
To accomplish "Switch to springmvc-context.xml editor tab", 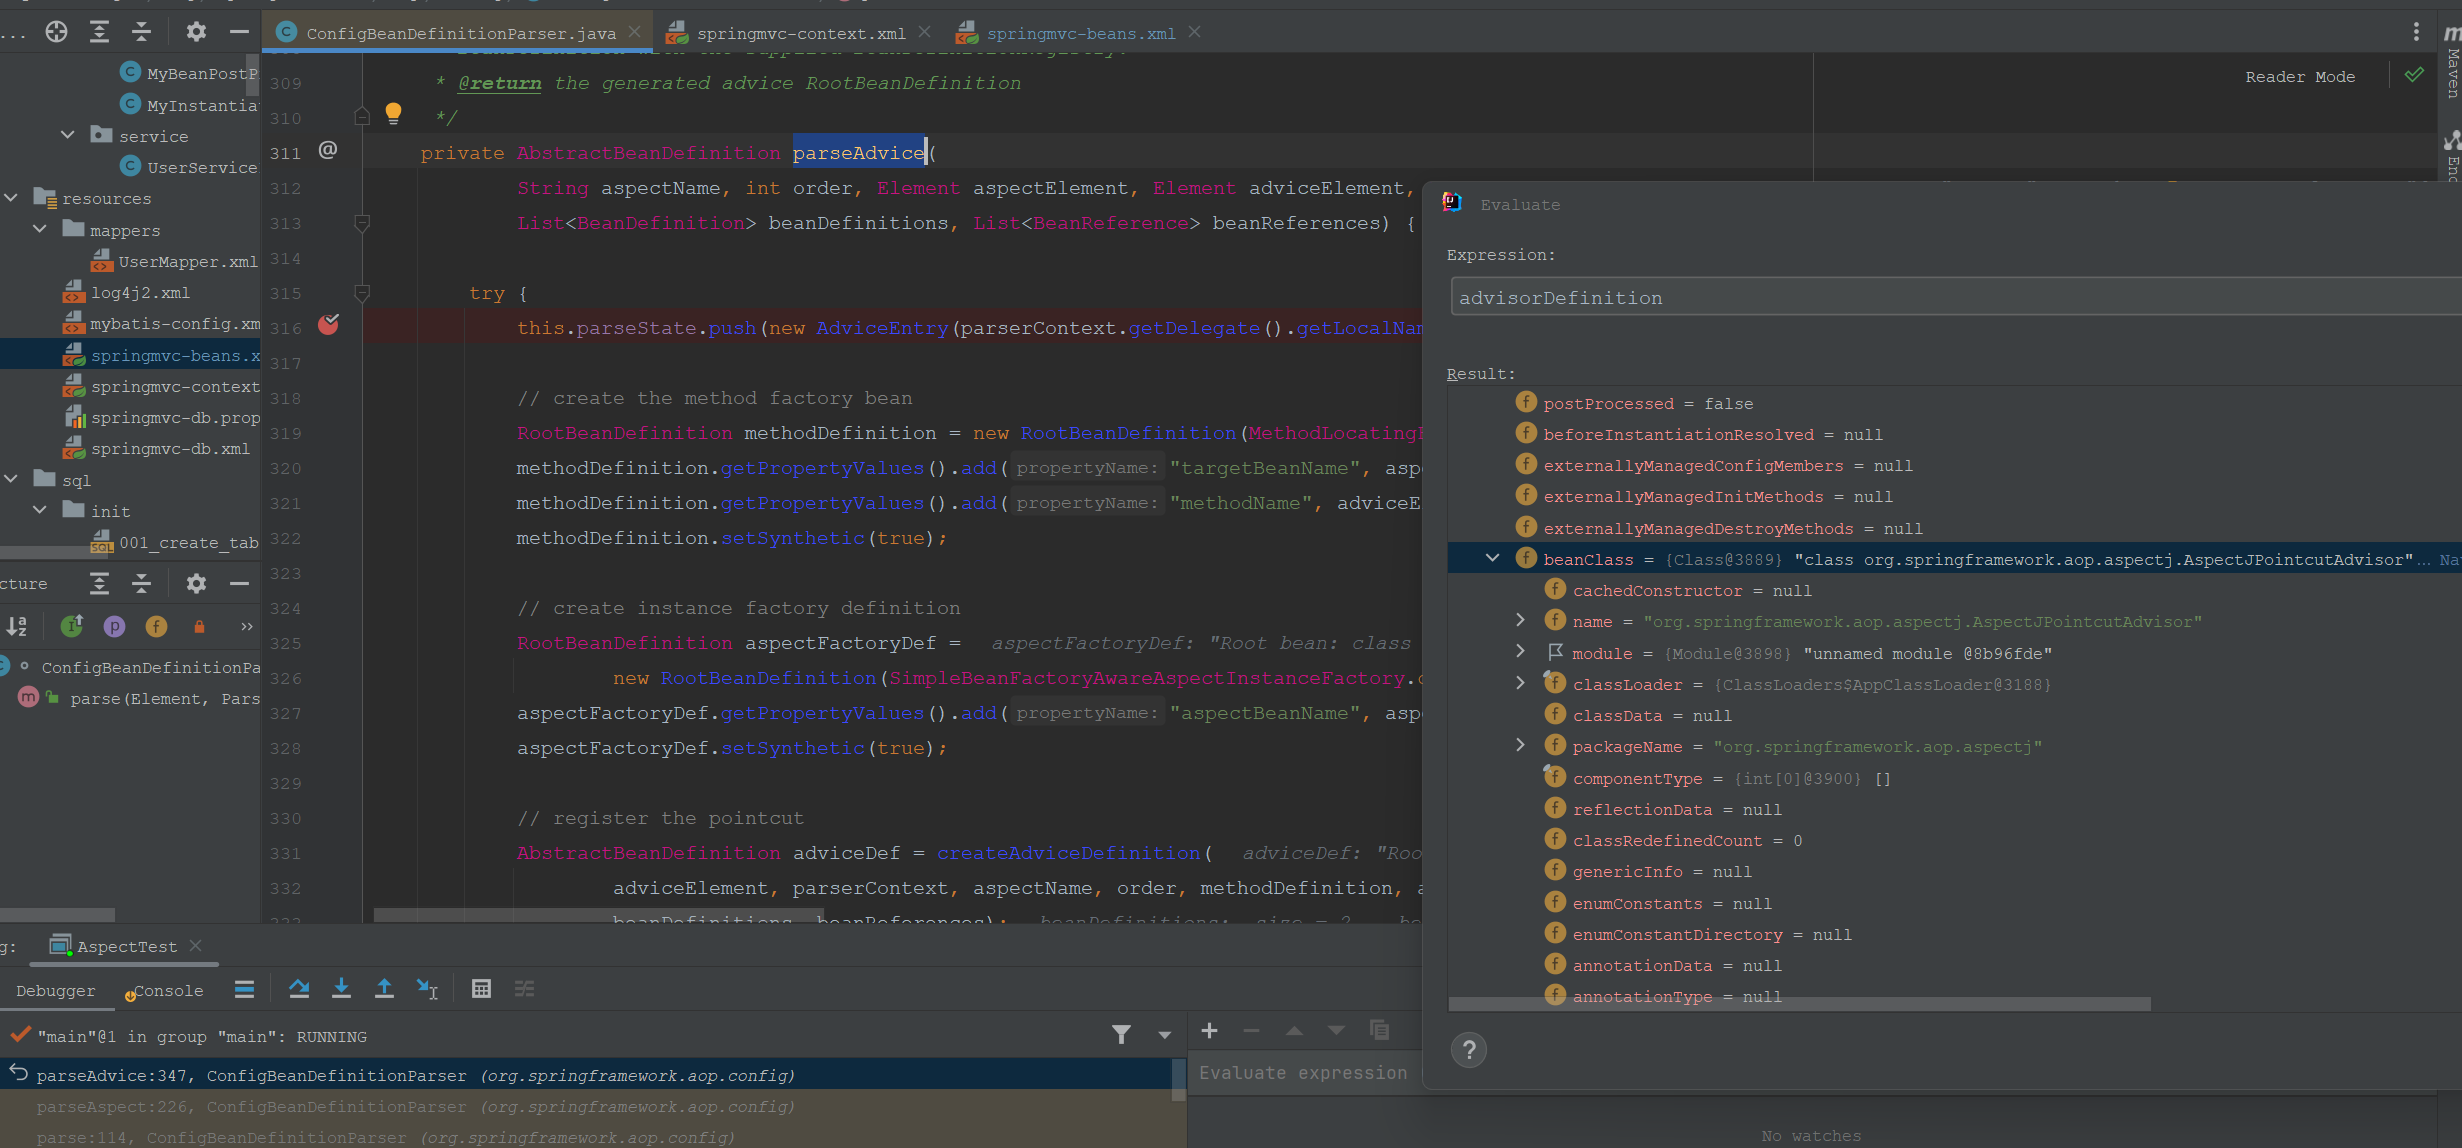I will [799, 33].
